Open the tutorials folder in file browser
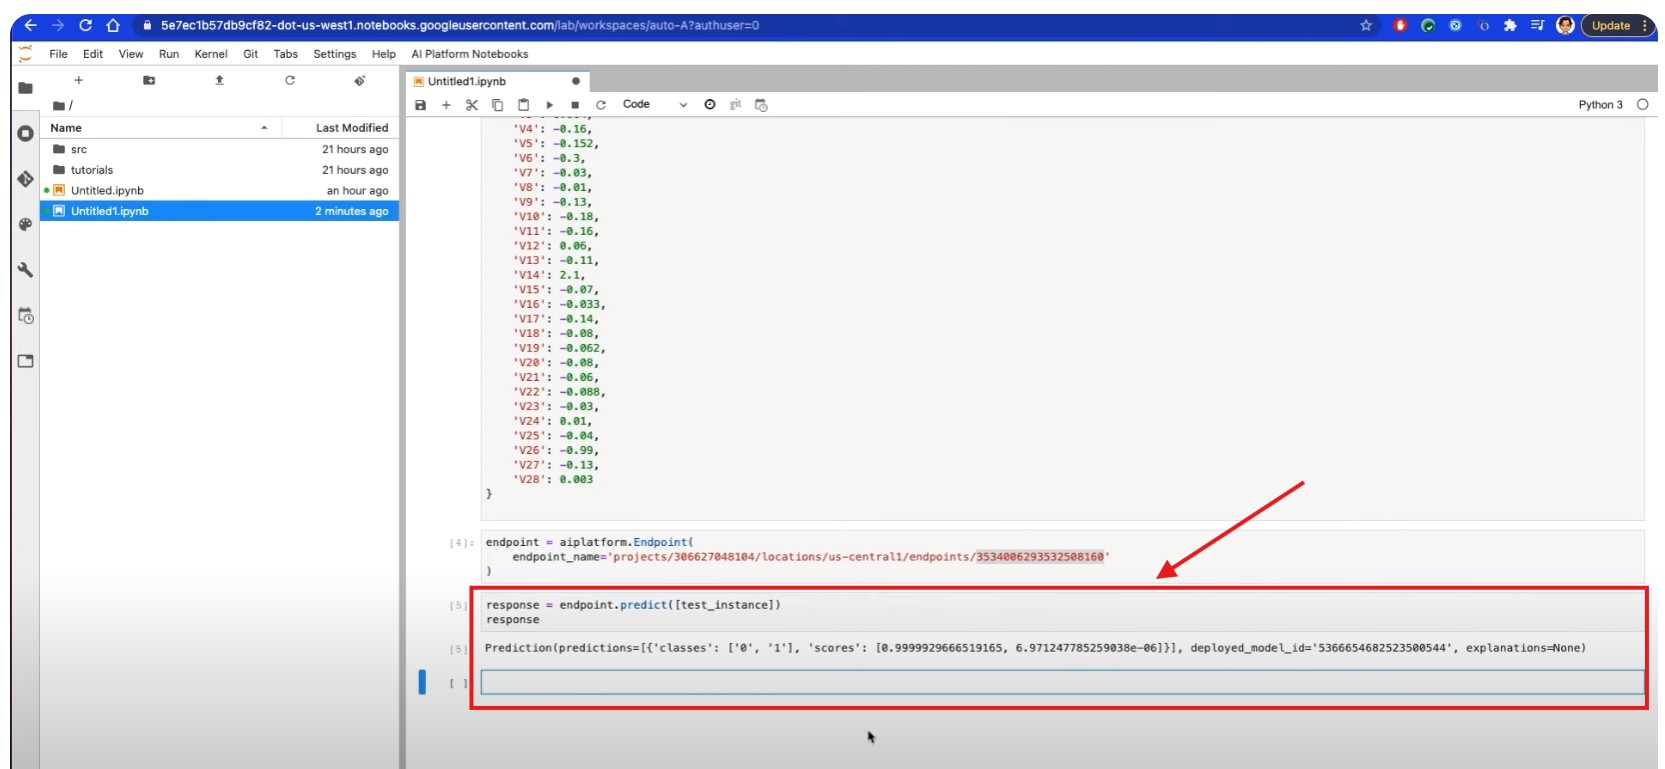Screen dimensions: 1665x769 tap(92, 170)
